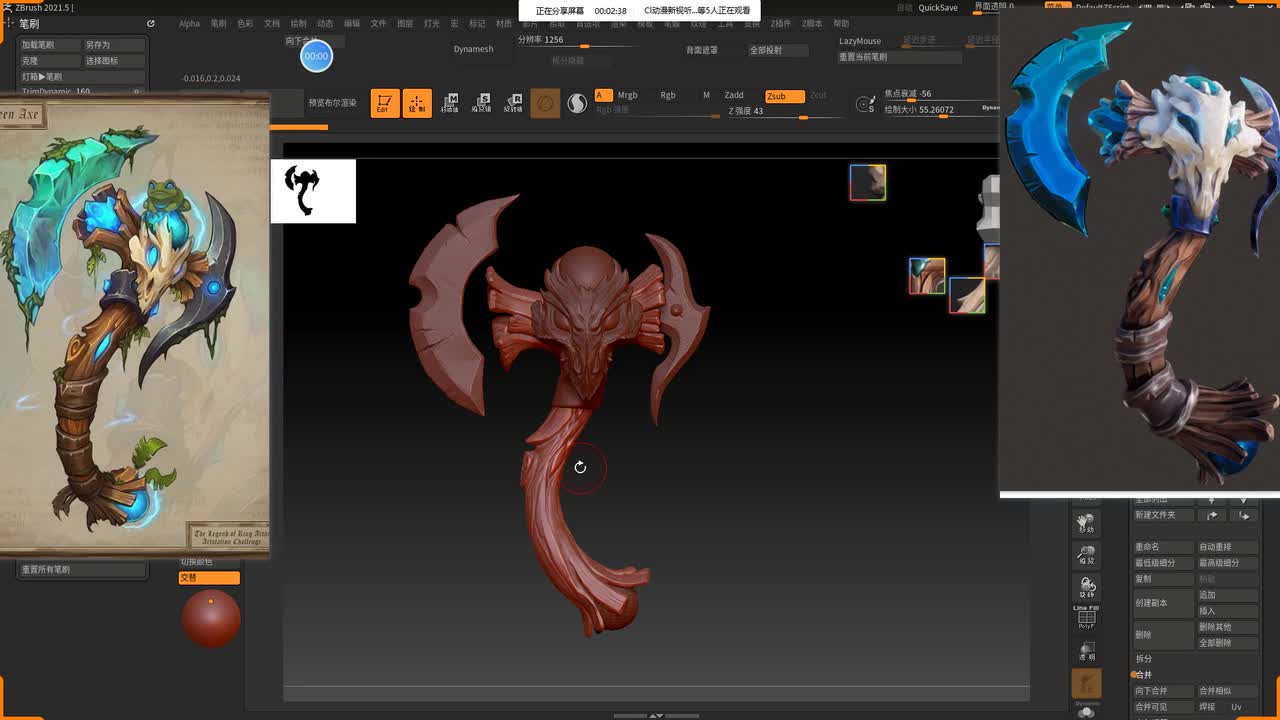Click 另存为 save as button

114,45
